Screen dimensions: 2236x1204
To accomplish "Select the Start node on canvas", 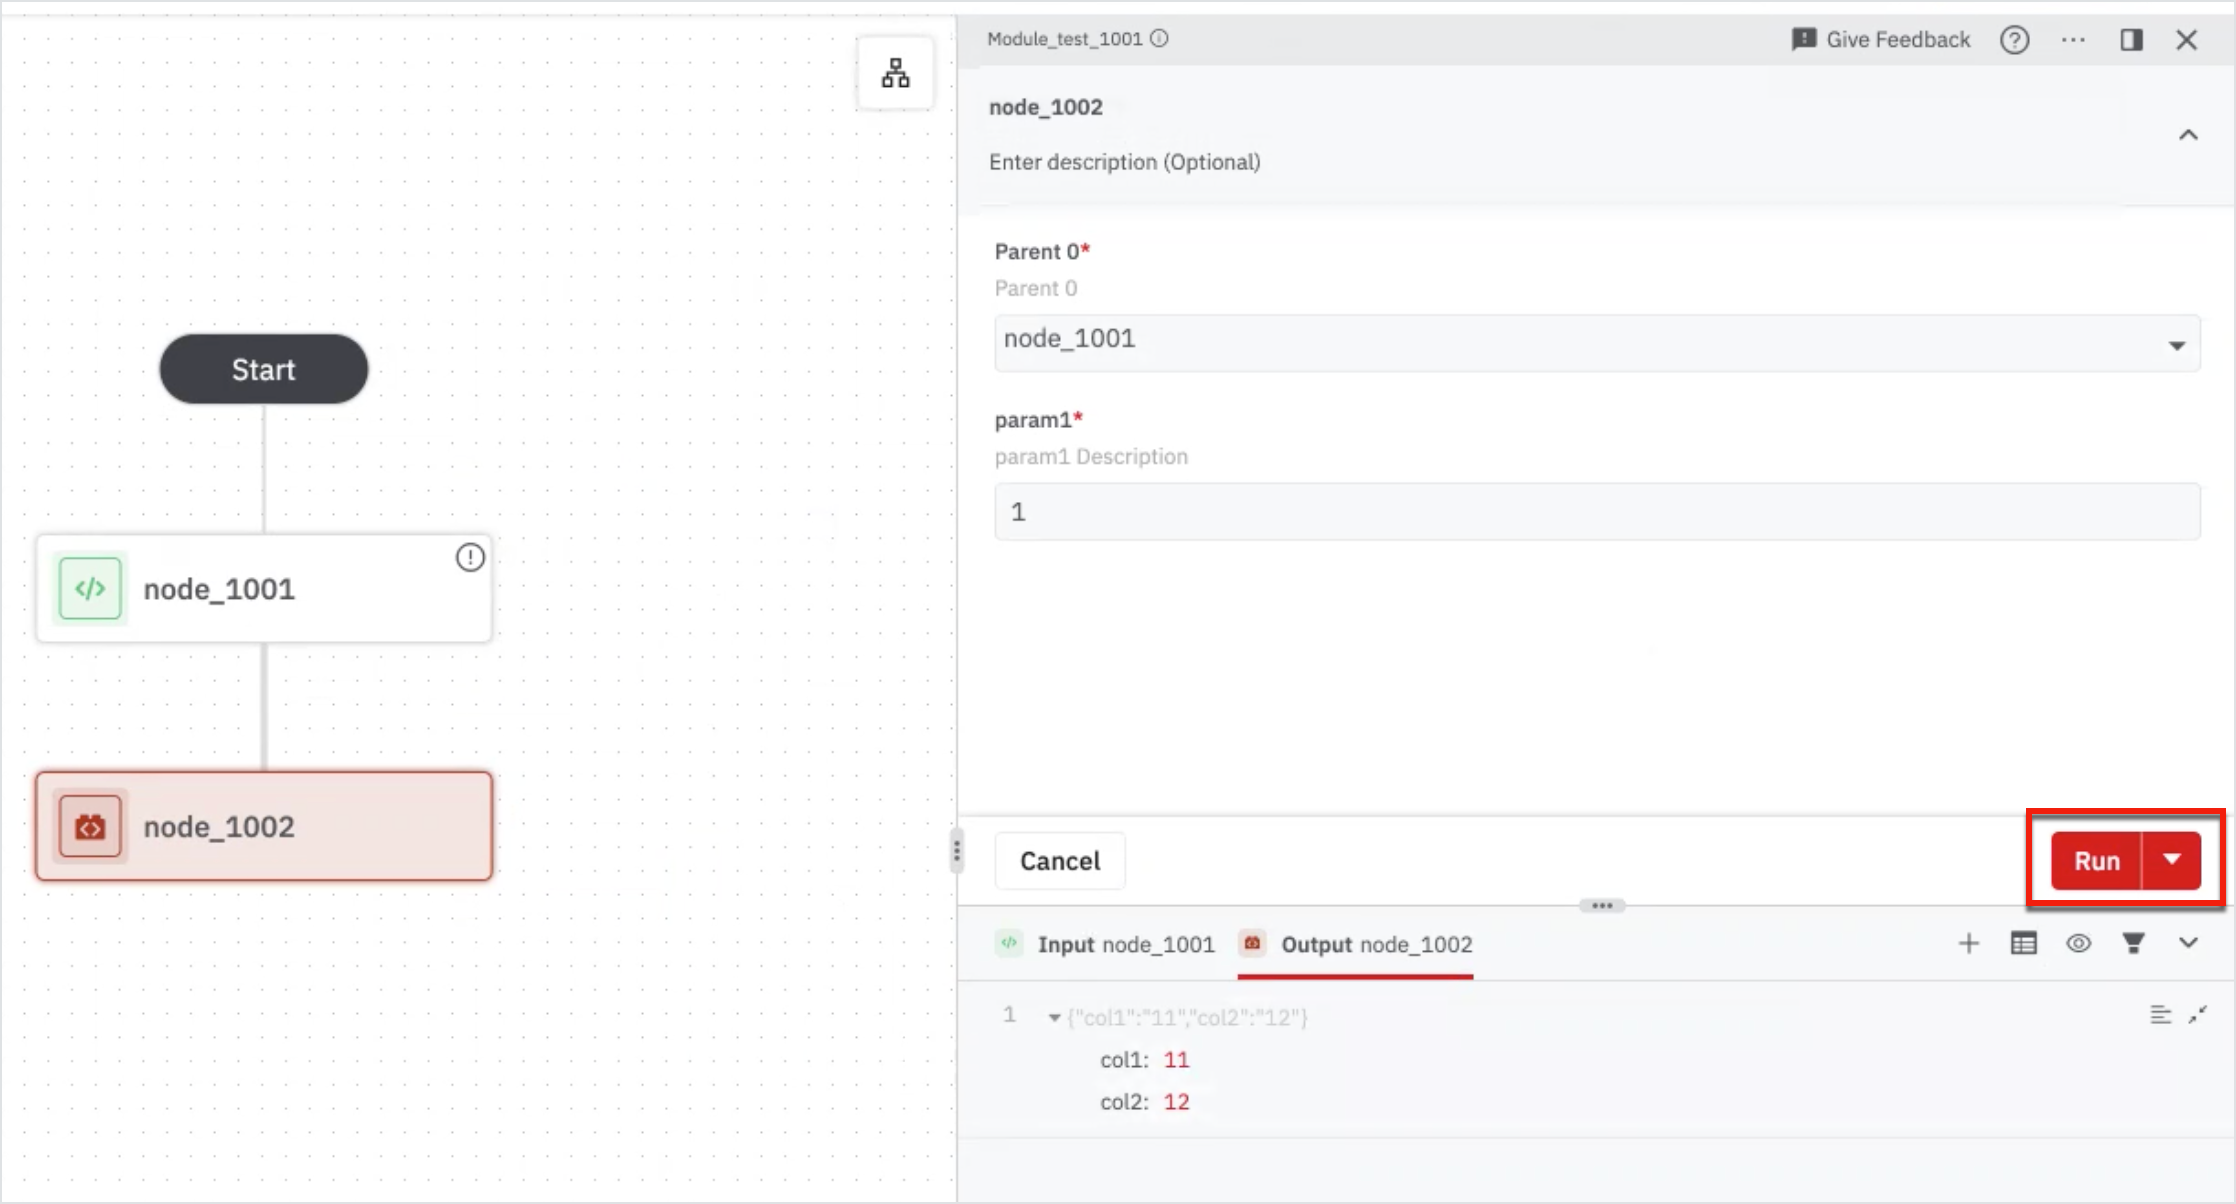I will 264,369.
